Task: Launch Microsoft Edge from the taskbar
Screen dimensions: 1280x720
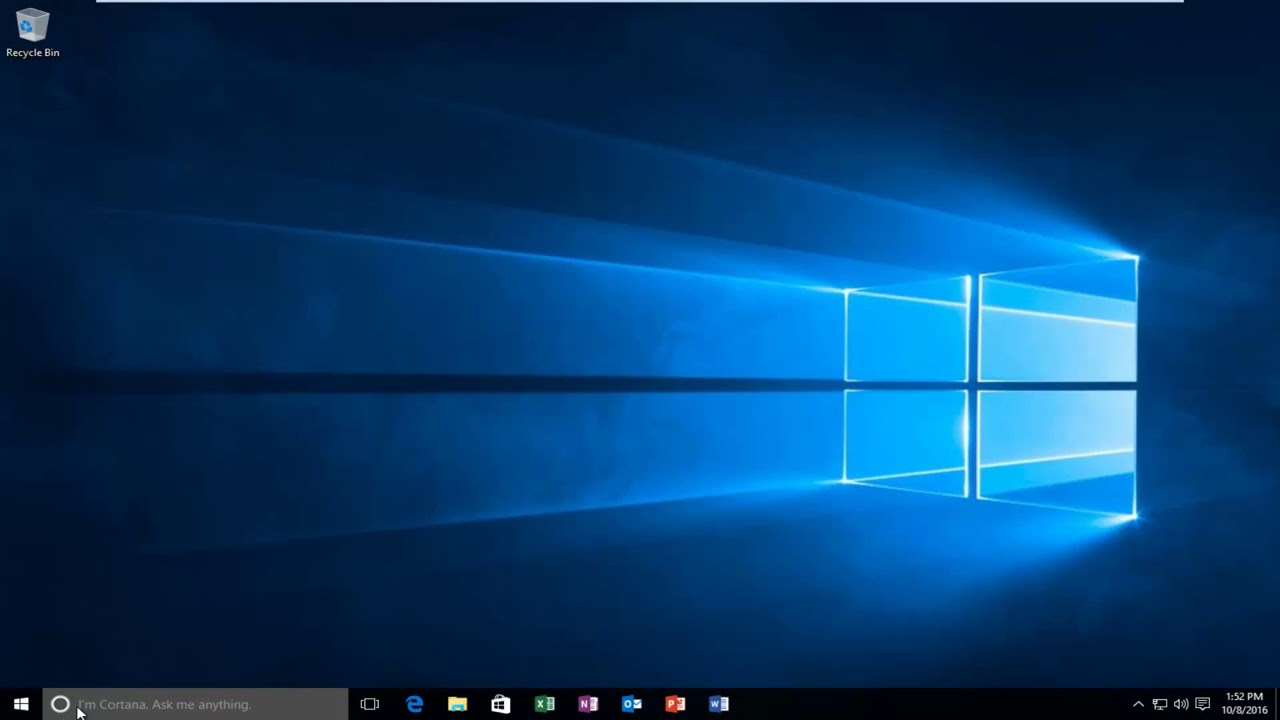Action: pyautogui.click(x=414, y=704)
